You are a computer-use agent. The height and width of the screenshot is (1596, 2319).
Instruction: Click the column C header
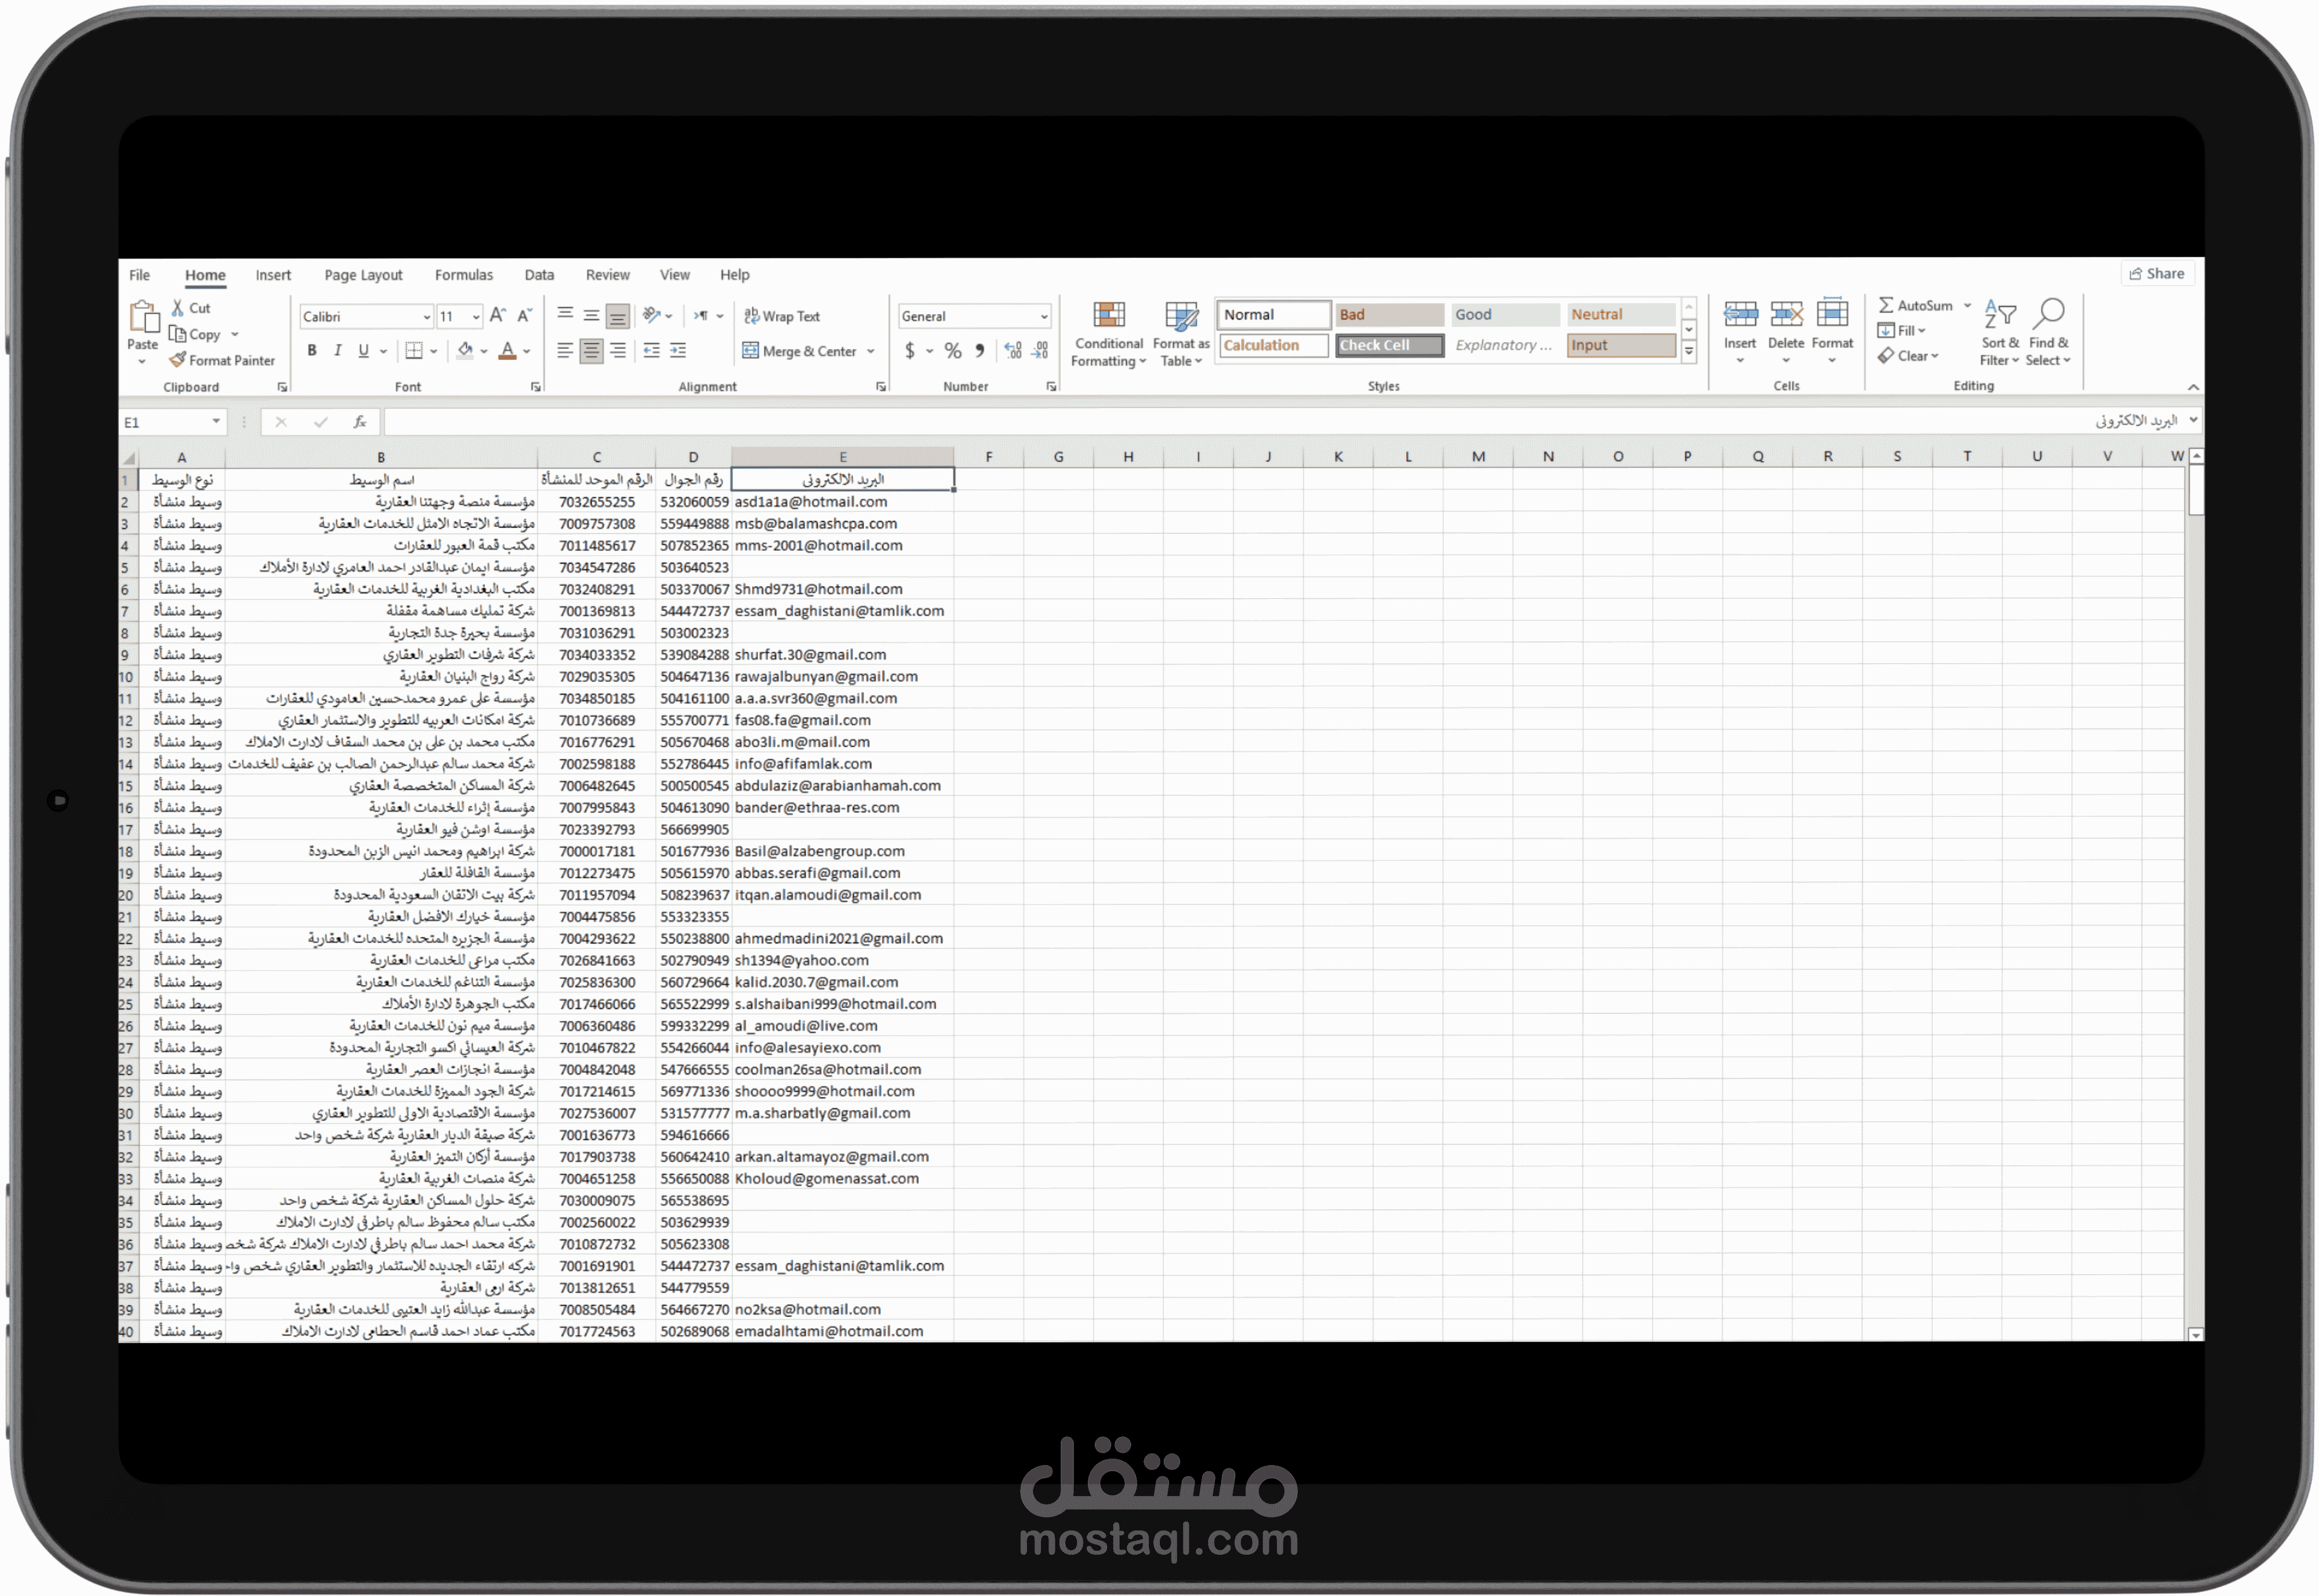click(x=596, y=457)
